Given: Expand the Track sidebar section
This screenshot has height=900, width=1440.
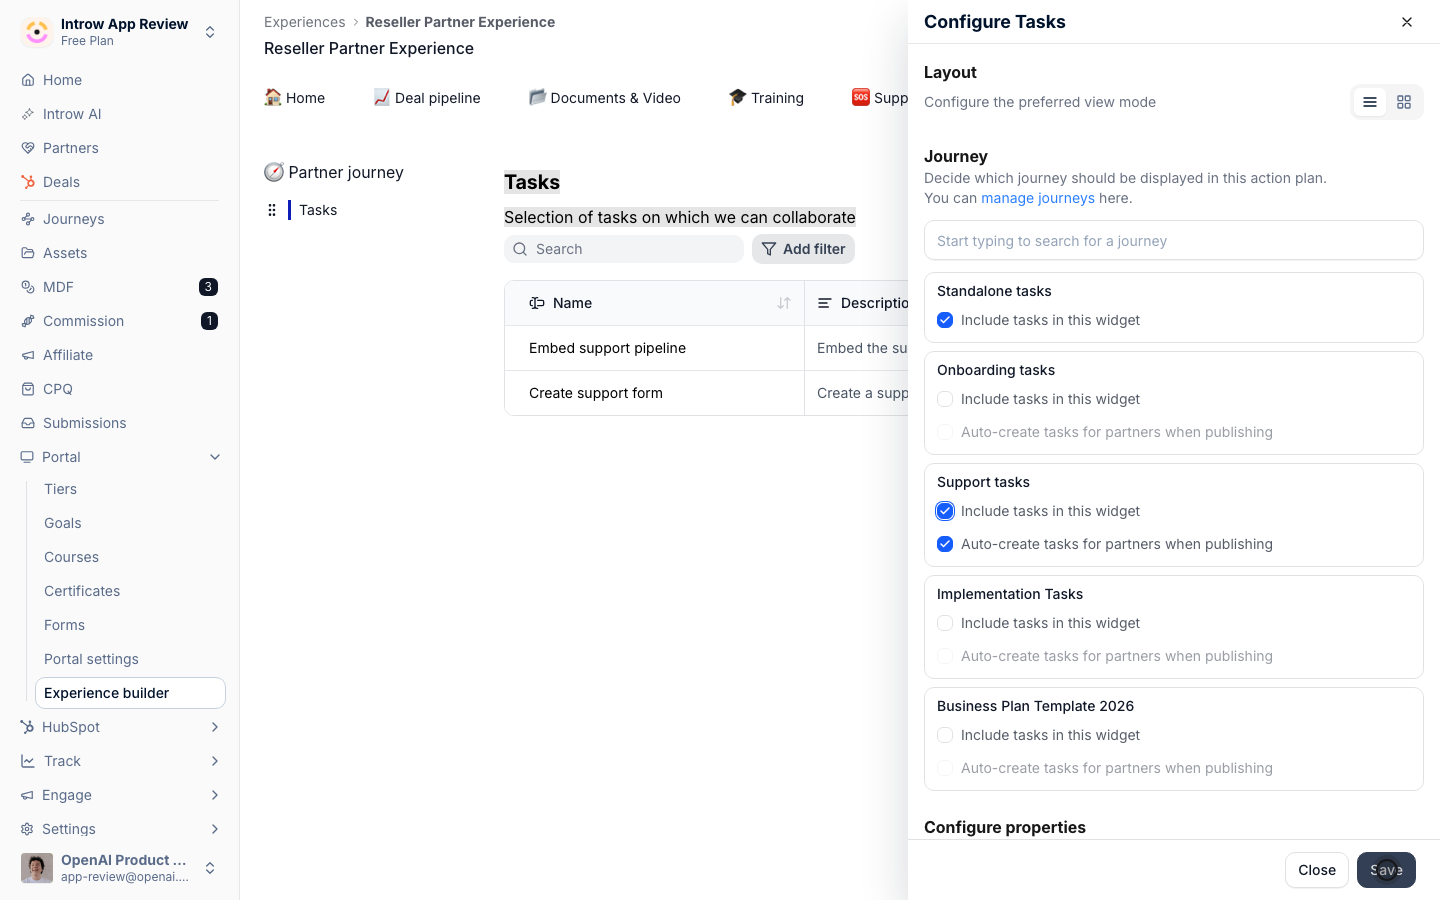Looking at the screenshot, I should [215, 761].
